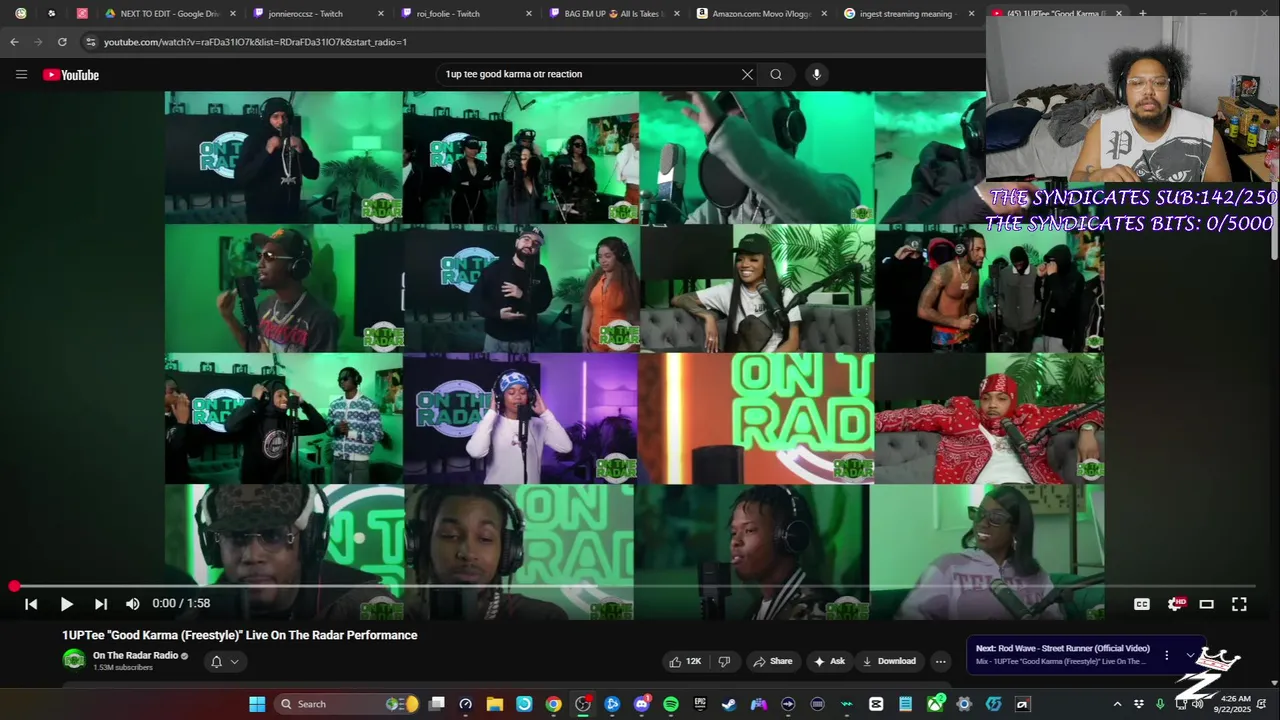Open the player settings gear
1280x720 pixels.
pyautogui.click(x=1175, y=604)
